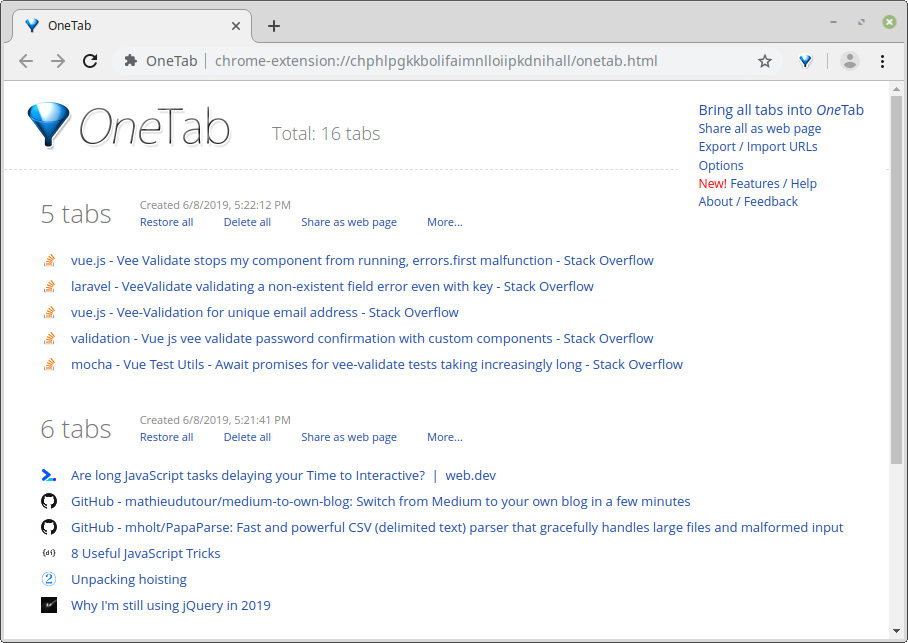This screenshot has width=908, height=643.
Task: Click the GitHub favicon beside PapaParse entry
Action: pyautogui.click(x=49, y=527)
